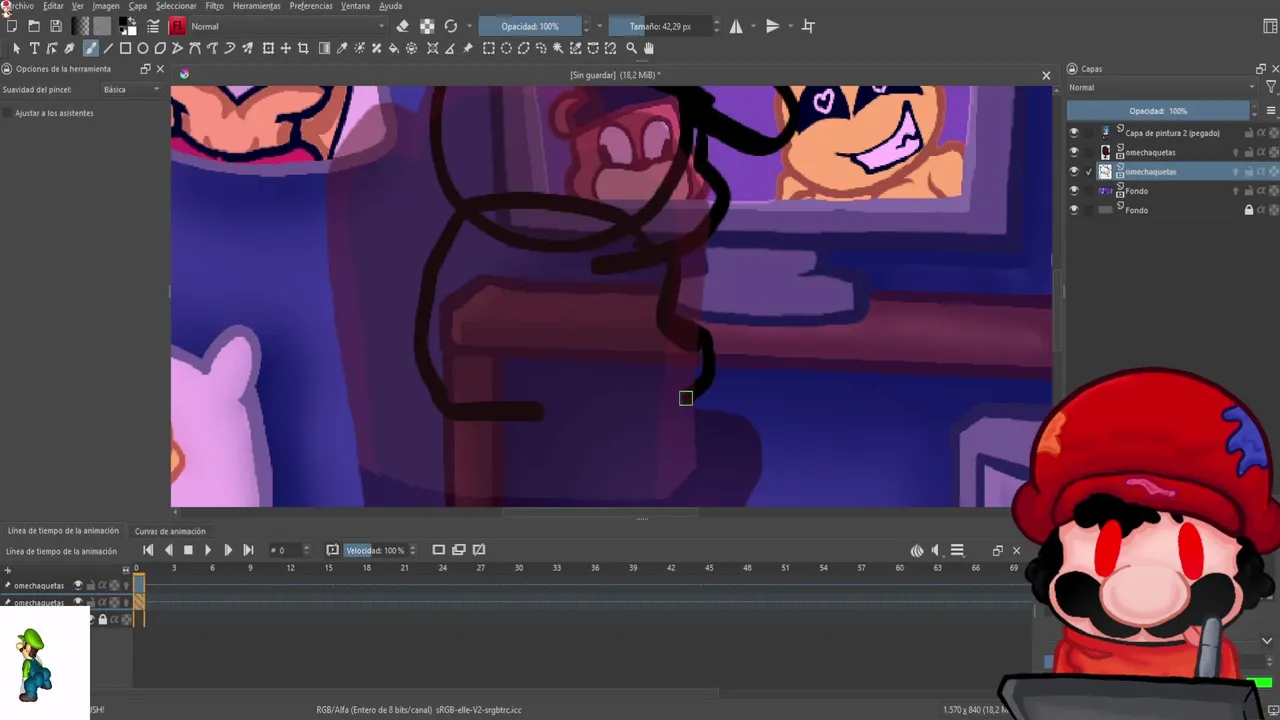Open the Capa menu

click(137, 6)
